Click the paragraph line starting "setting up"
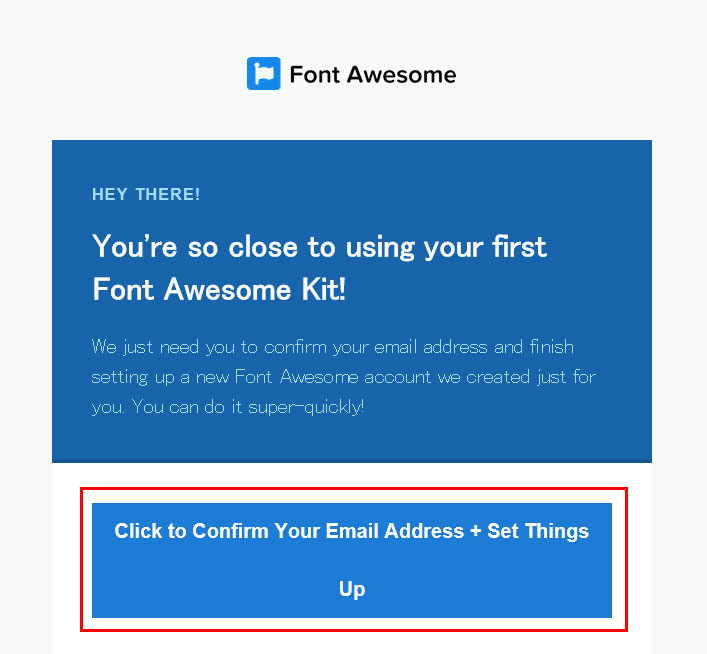Image resolution: width=707 pixels, height=654 pixels. (x=344, y=377)
